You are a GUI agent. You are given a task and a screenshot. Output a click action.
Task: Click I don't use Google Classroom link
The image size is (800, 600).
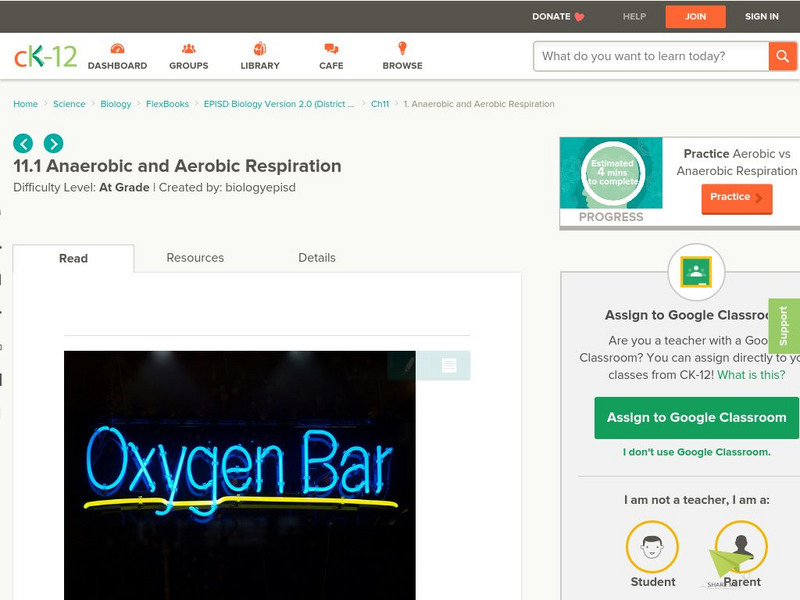click(696, 452)
